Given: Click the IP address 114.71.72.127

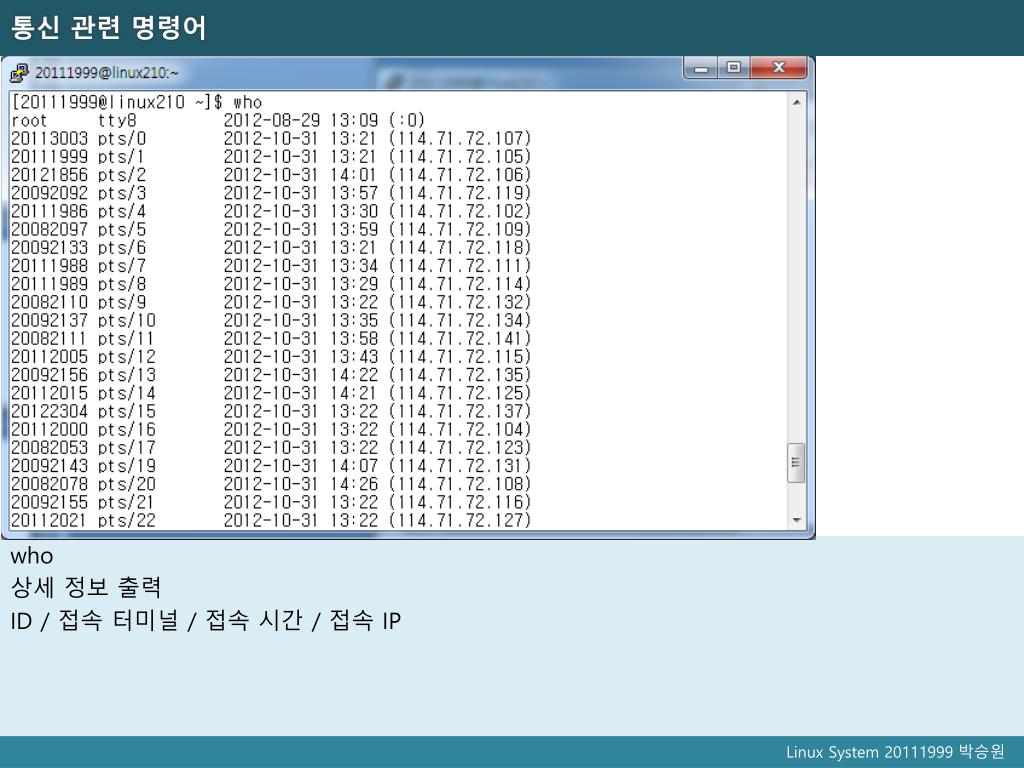Looking at the screenshot, I should 460,520.
